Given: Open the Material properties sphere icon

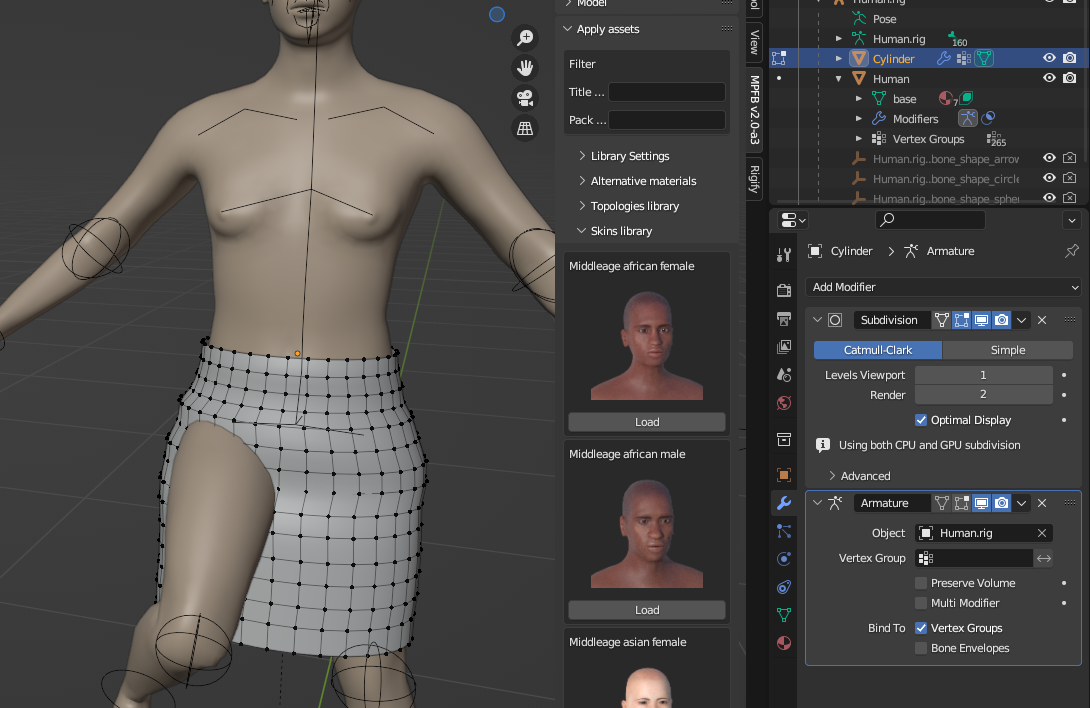Looking at the screenshot, I should (x=784, y=643).
